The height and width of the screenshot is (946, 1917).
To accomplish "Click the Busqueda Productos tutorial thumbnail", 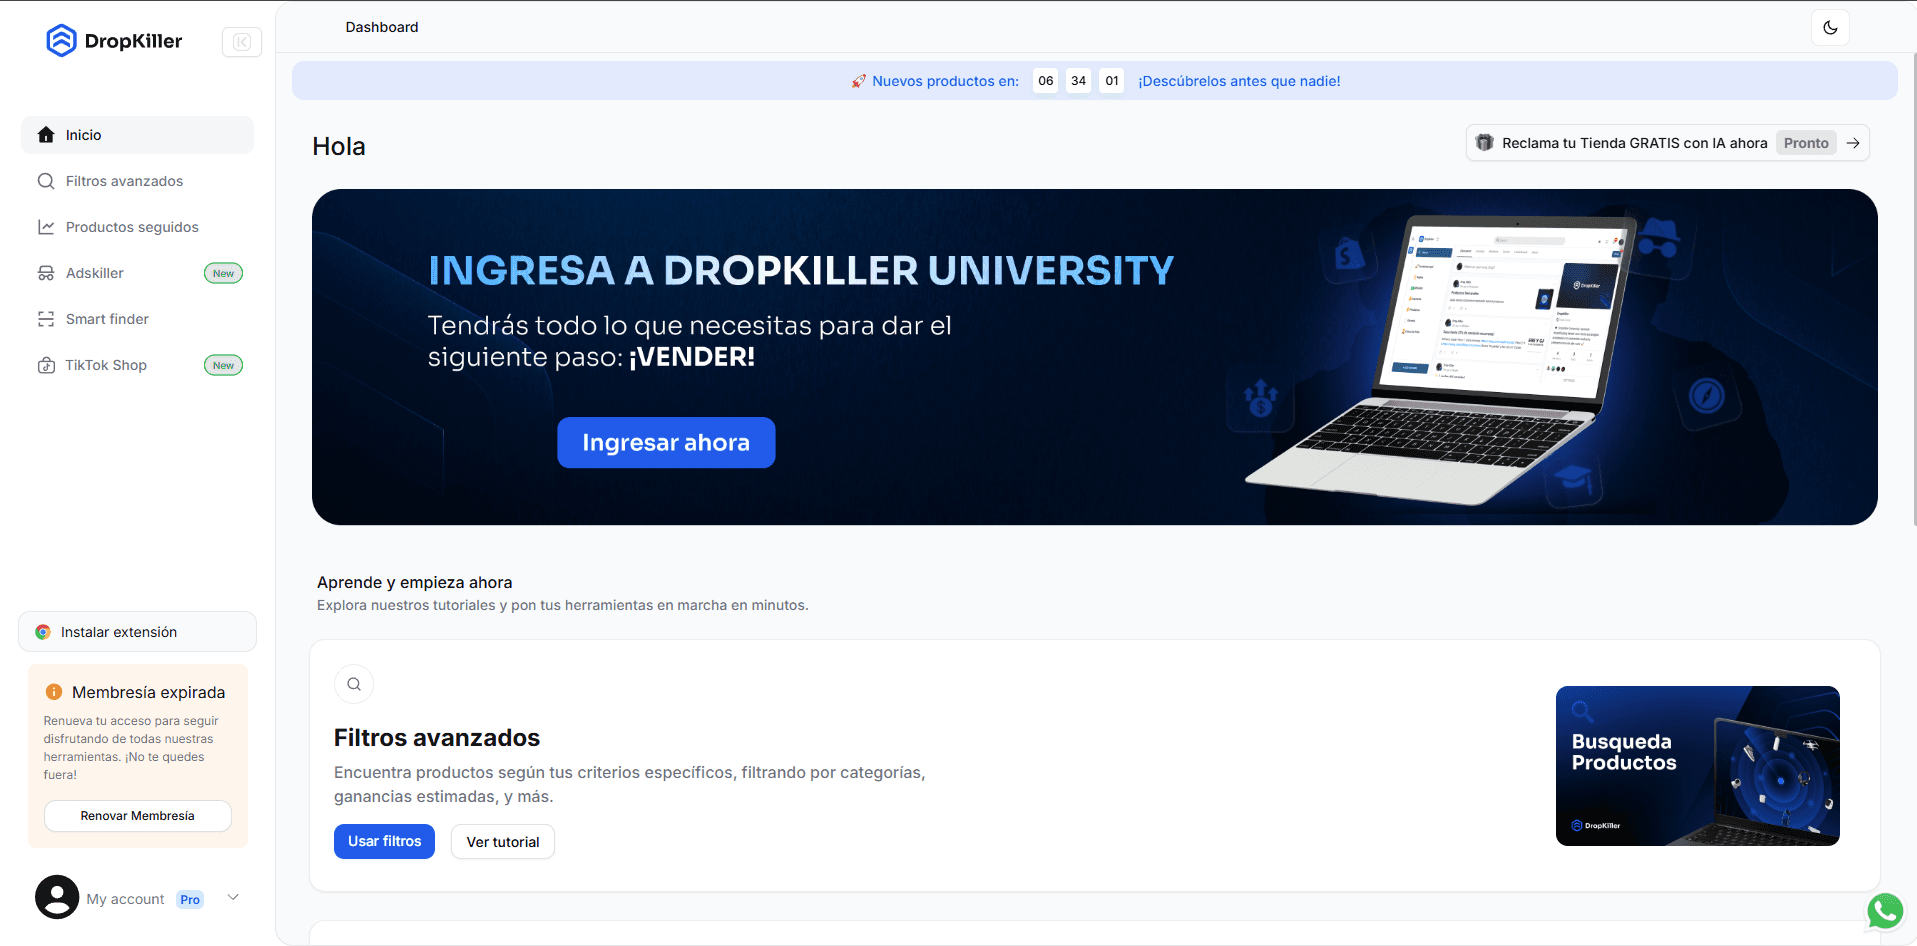I will pyautogui.click(x=1697, y=766).
